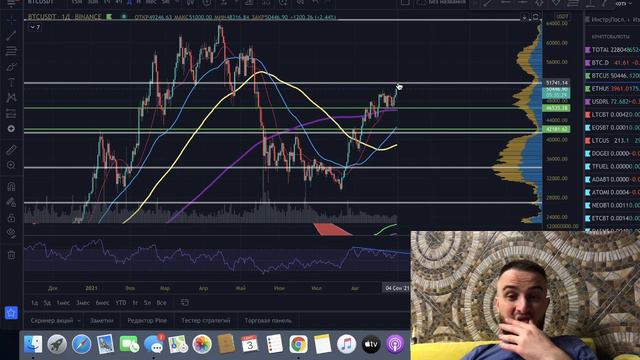This screenshot has width=640, height=360.
Task: Click the BTCUSDT 1Д BINANCE chart title
Action: [64, 17]
